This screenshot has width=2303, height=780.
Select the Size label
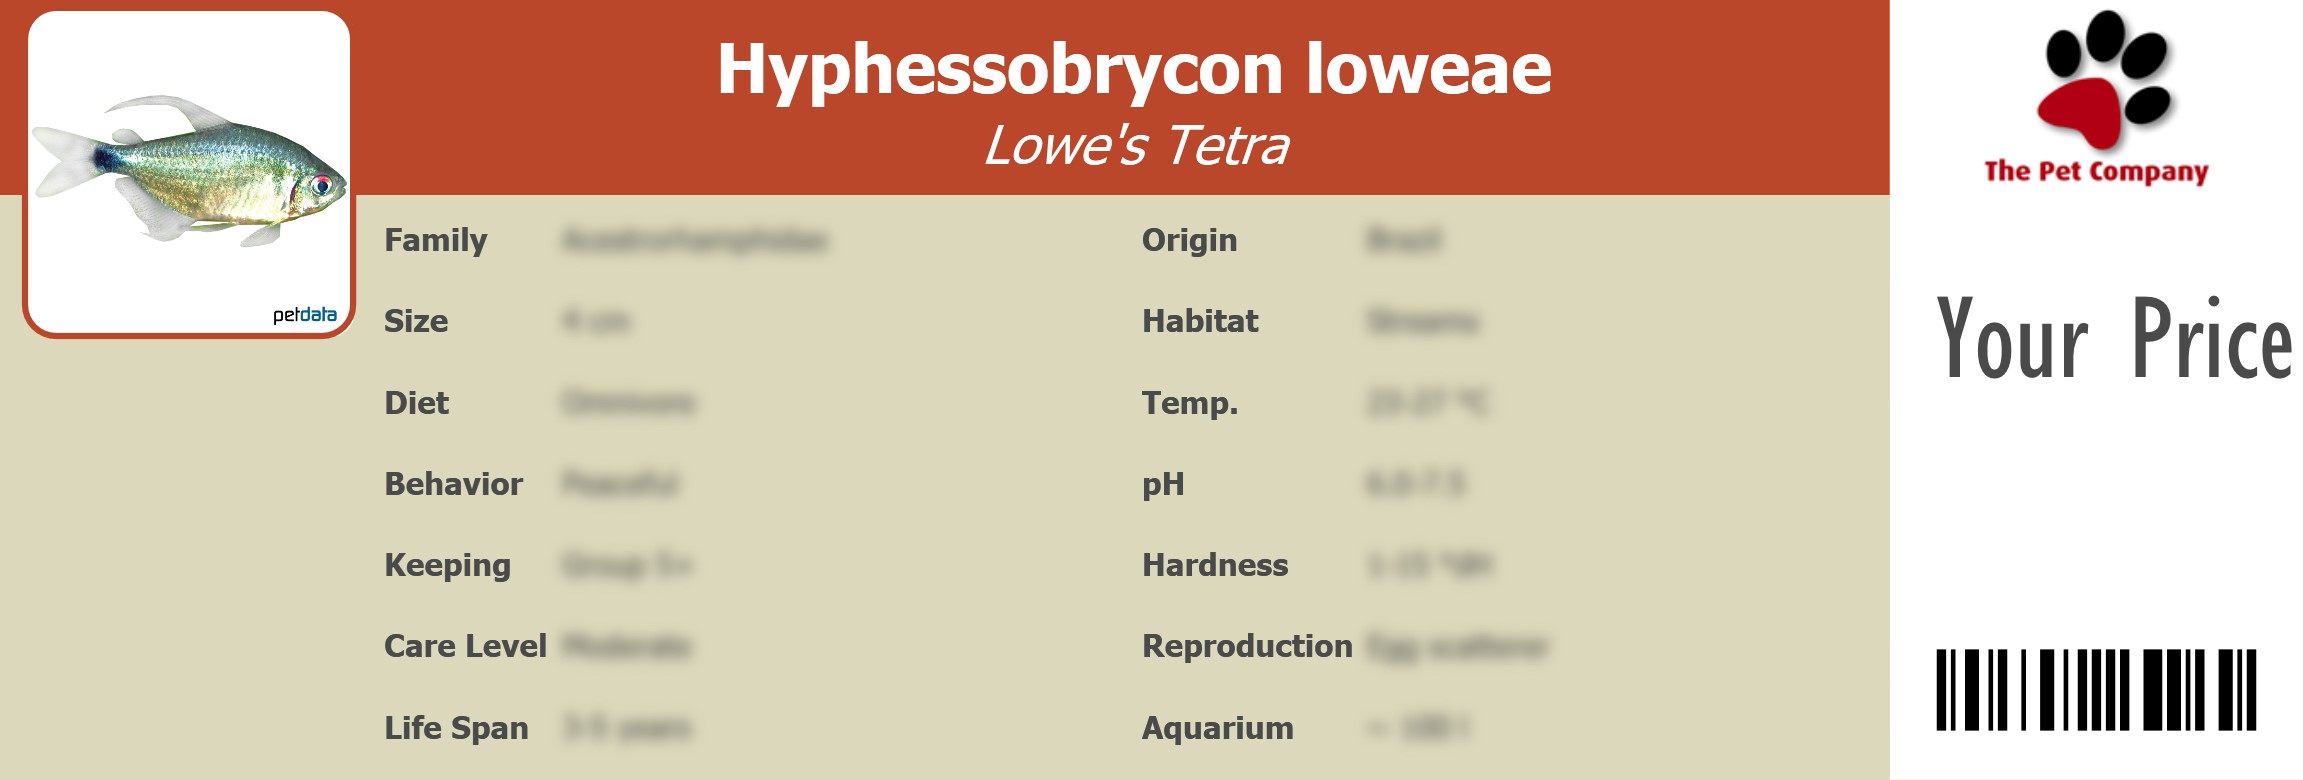[416, 321]
